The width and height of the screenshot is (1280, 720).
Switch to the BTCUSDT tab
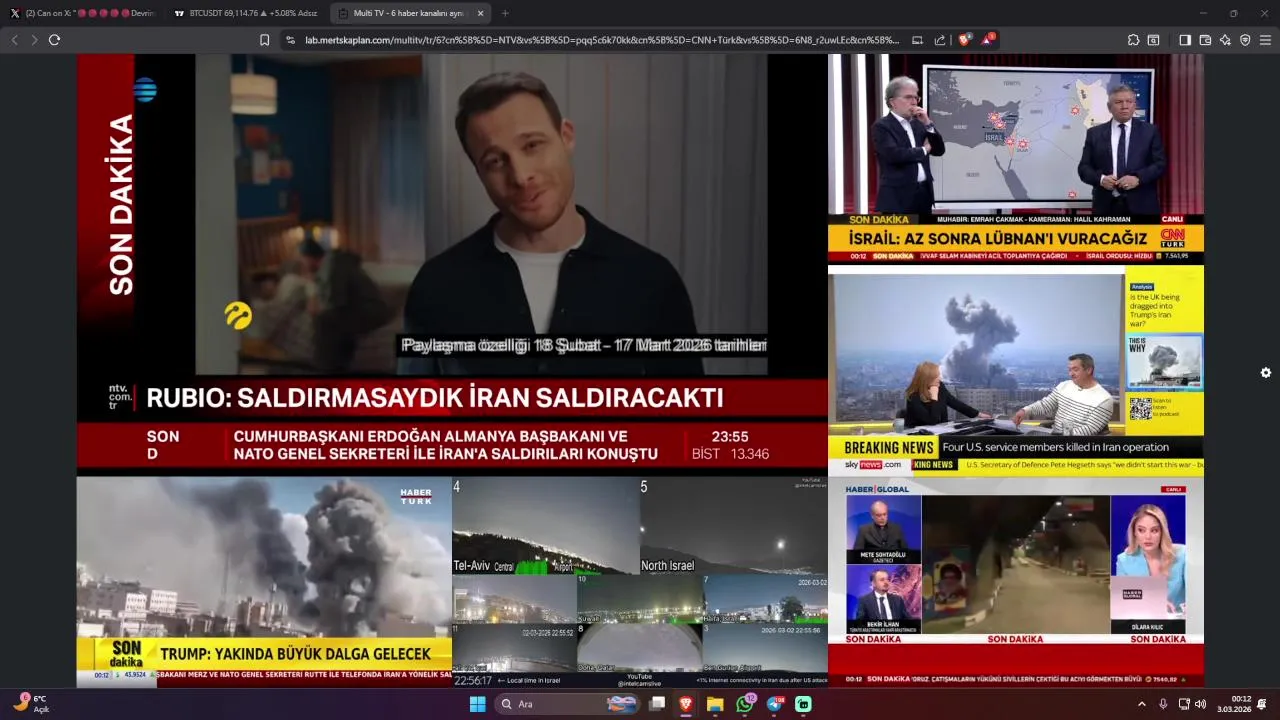[x=245, y=13]
